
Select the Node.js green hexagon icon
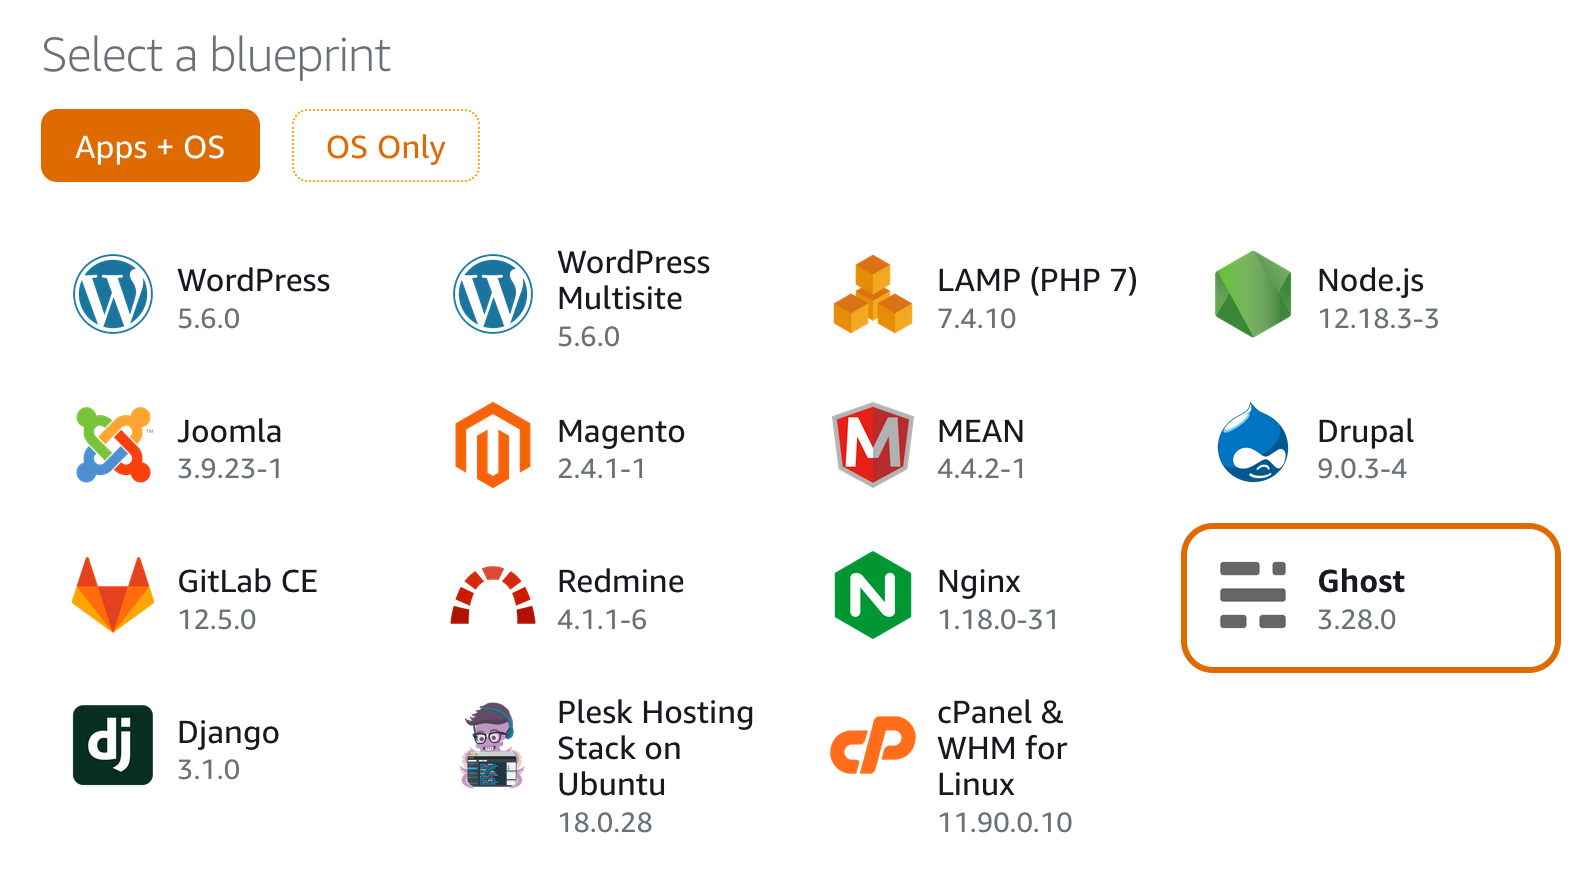point(1253,294)
